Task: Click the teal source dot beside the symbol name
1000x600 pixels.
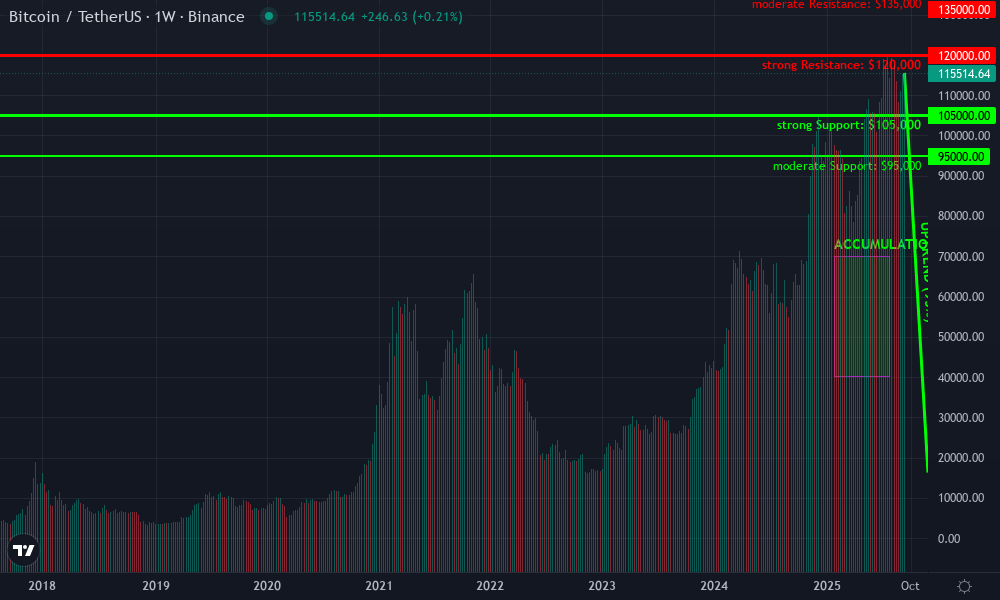Action: (266, 17)
